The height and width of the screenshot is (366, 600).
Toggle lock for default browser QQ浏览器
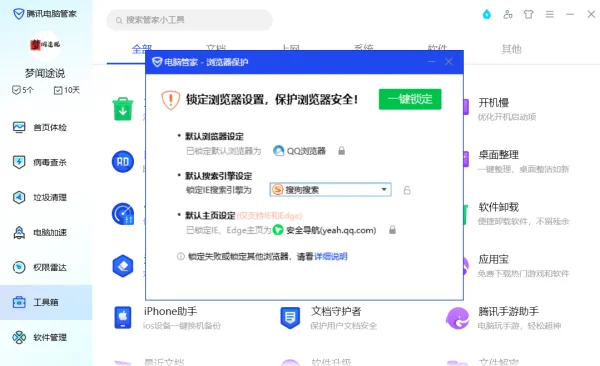[342, 151]
